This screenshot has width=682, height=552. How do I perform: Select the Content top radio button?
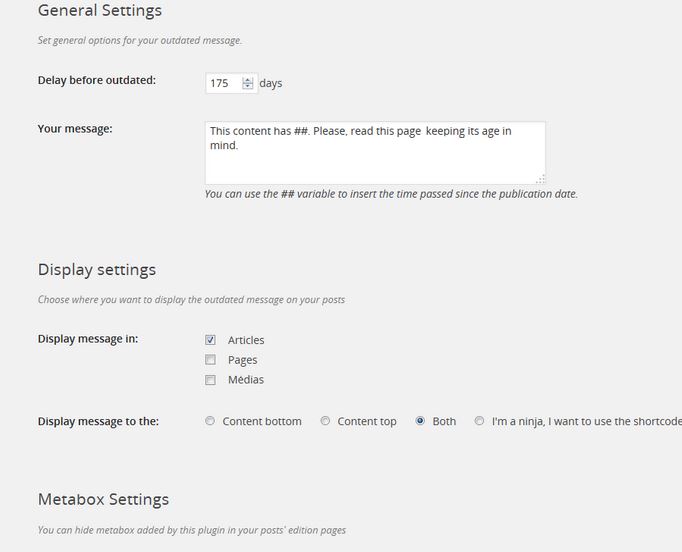coord(325,421)
